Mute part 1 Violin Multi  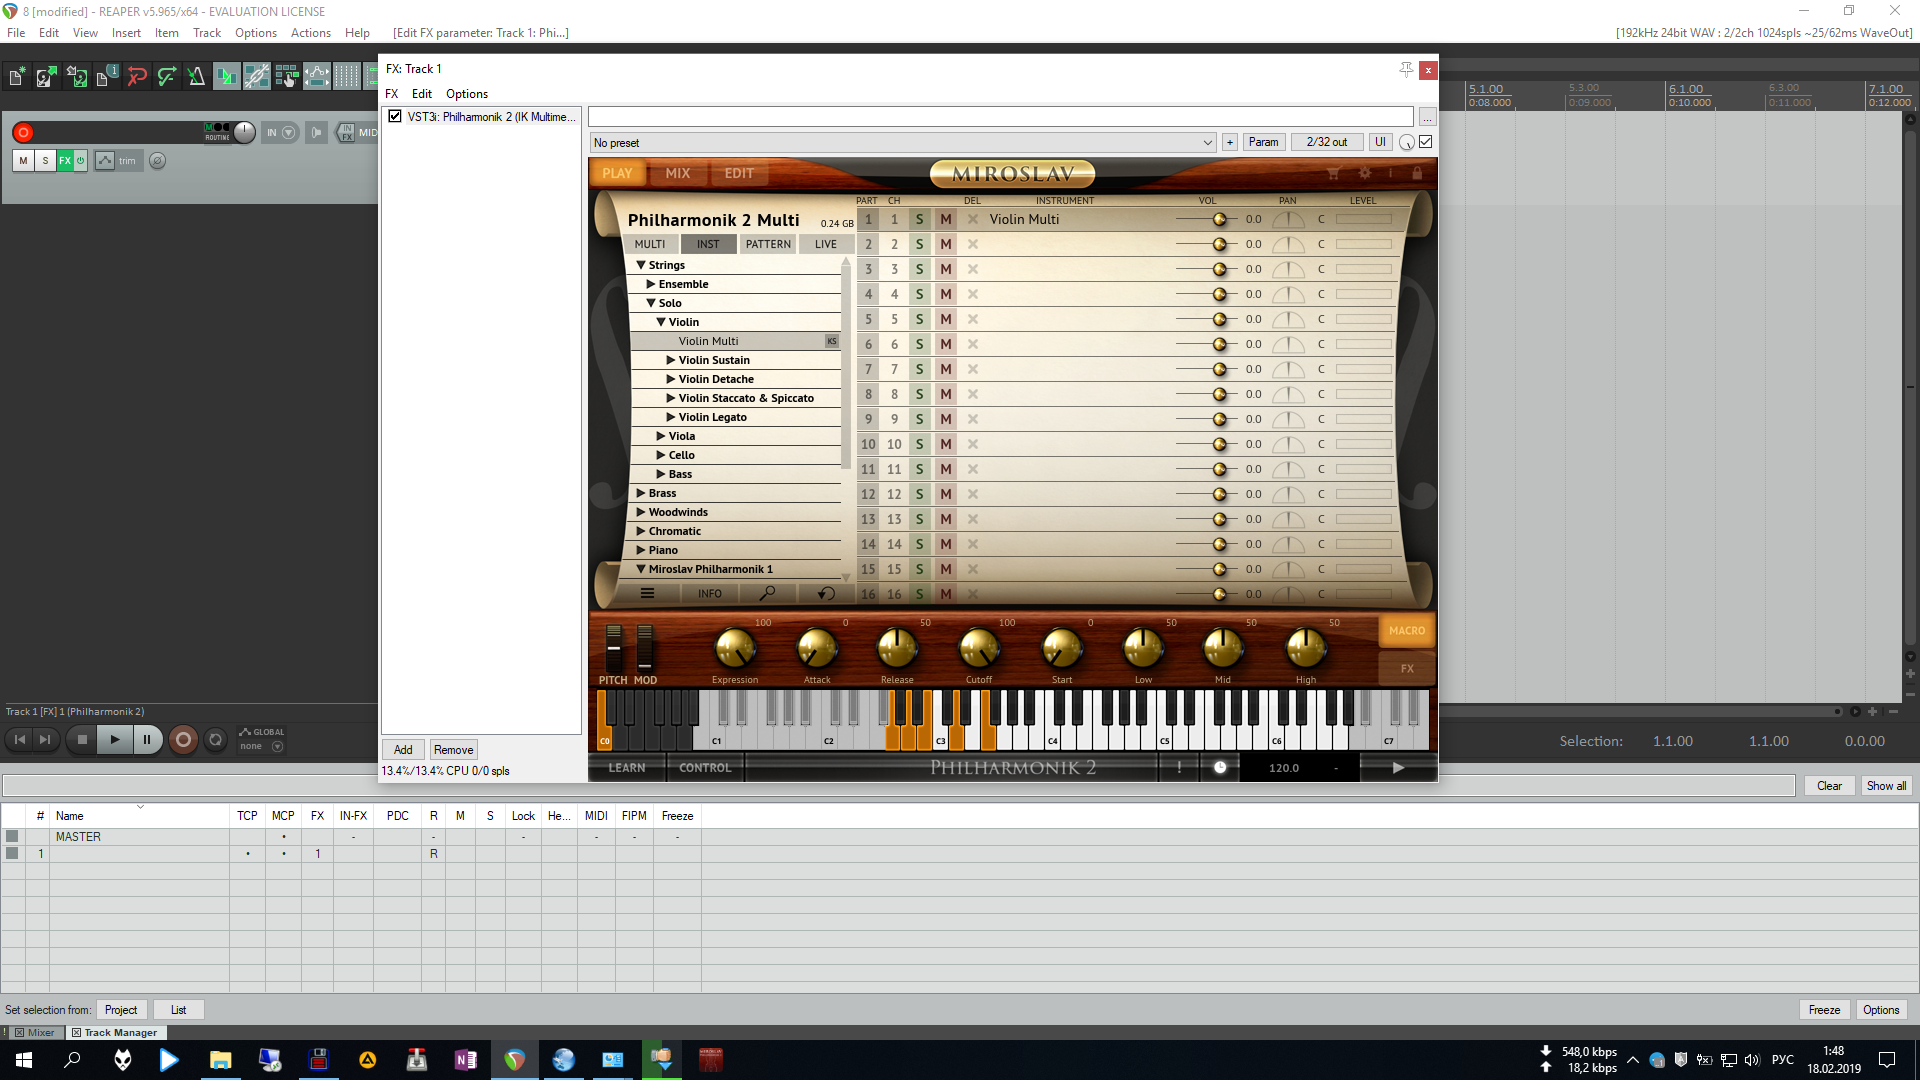point(945,219)
